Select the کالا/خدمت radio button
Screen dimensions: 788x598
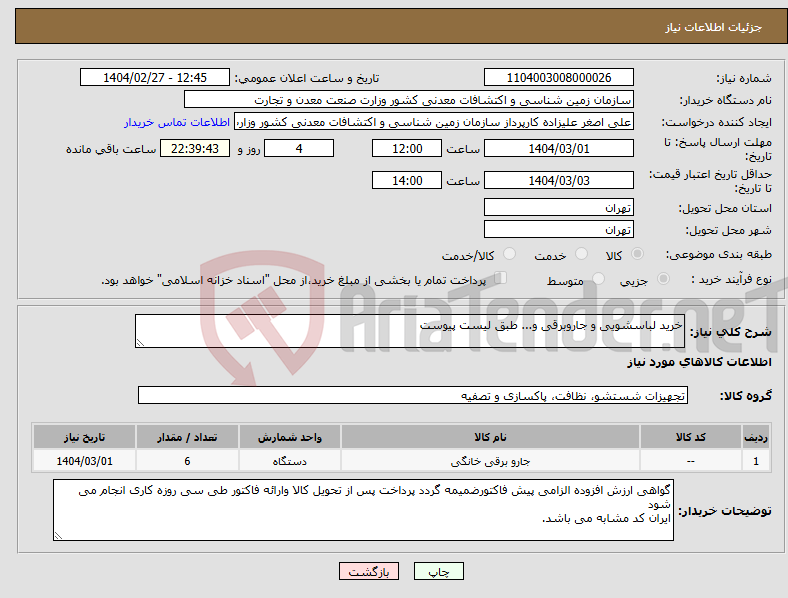(510, 254)
